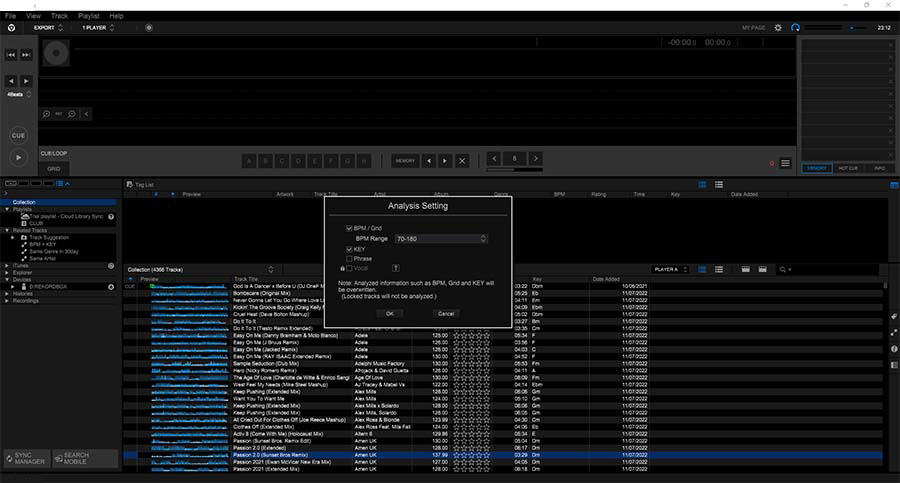
Task: Switch the Tag List to list view
Action: click(719, 184)
